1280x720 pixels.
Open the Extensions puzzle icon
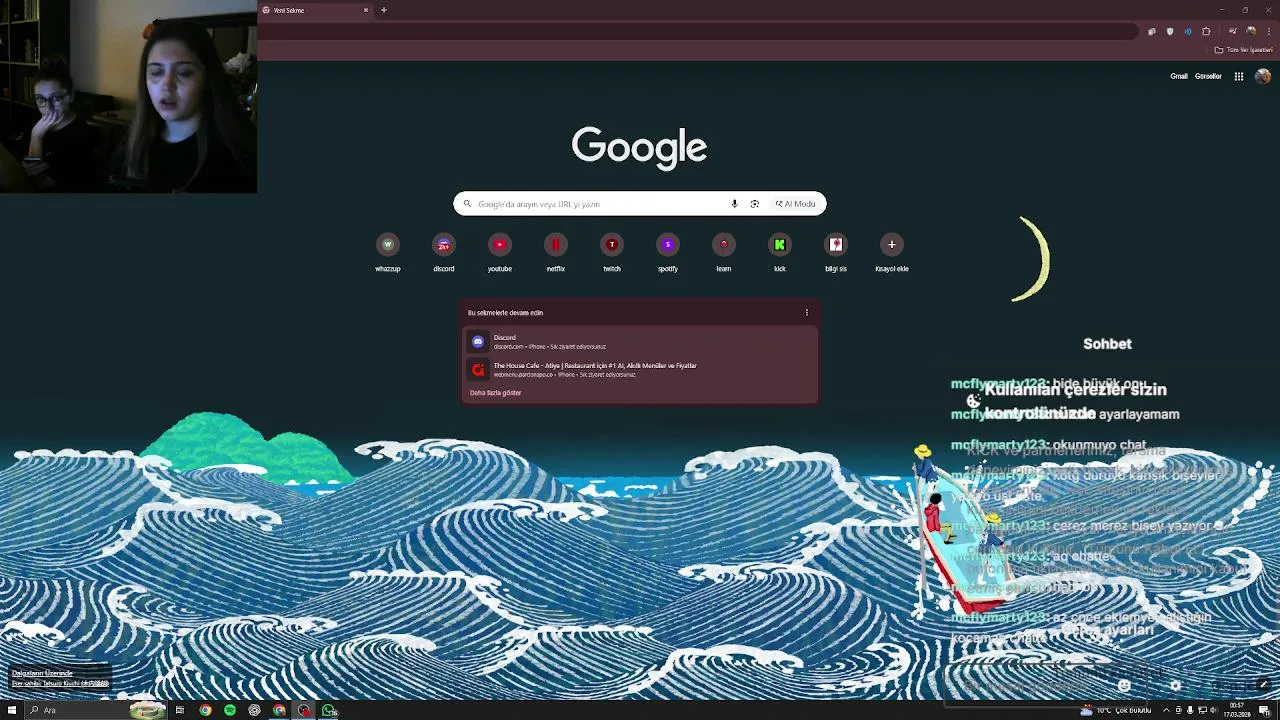(x=1206, y=31)
